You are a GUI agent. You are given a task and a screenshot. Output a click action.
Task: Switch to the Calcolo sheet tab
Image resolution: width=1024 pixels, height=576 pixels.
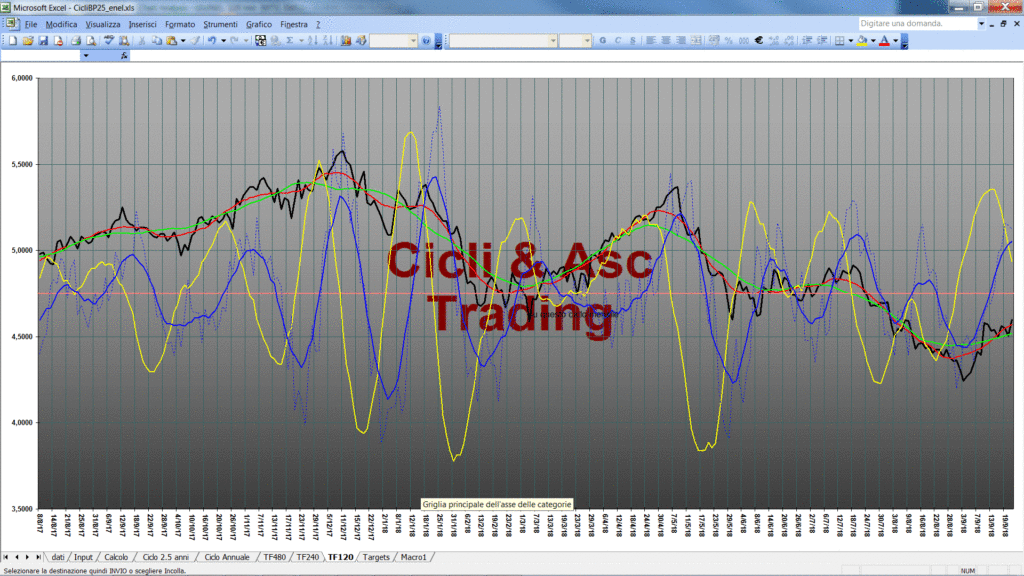(x=116, y=557)
